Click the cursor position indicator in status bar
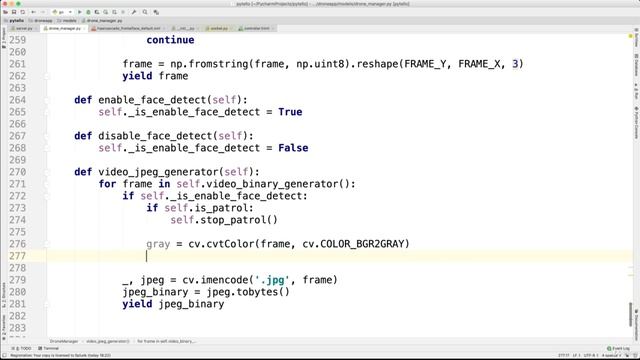 tap(564, 356)
